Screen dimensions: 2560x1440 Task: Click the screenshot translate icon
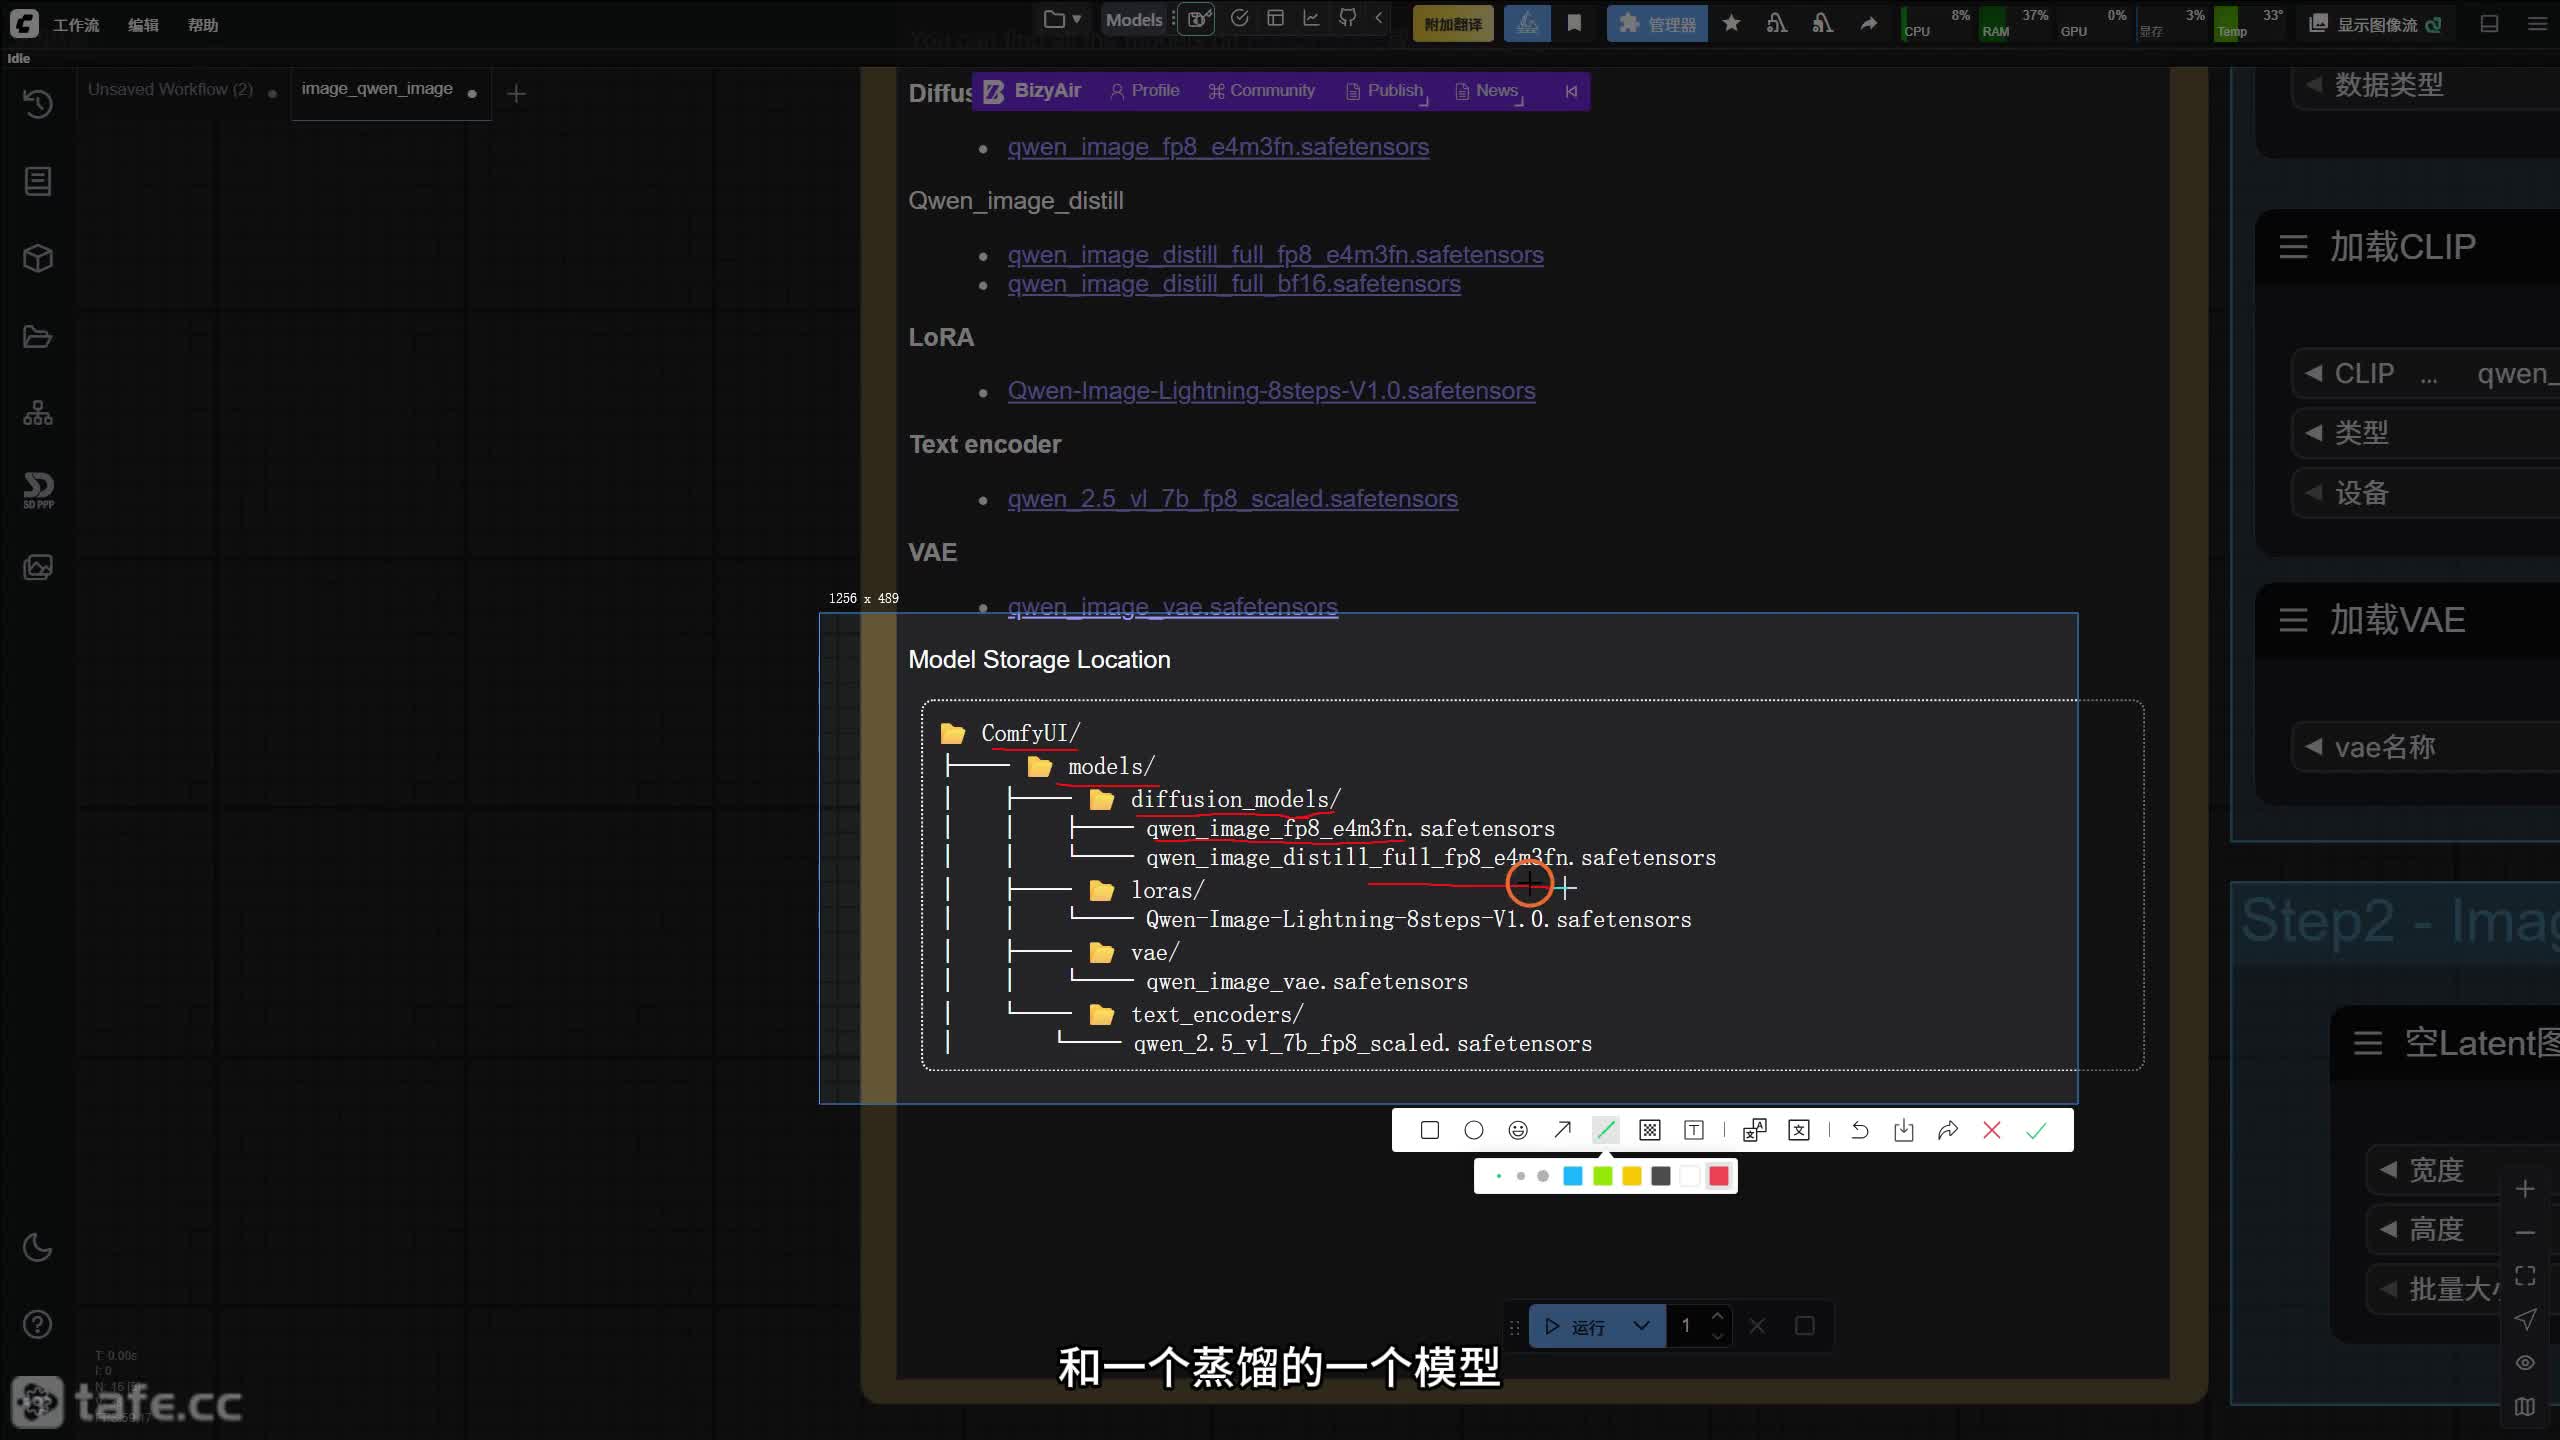coord(1754,1130)
